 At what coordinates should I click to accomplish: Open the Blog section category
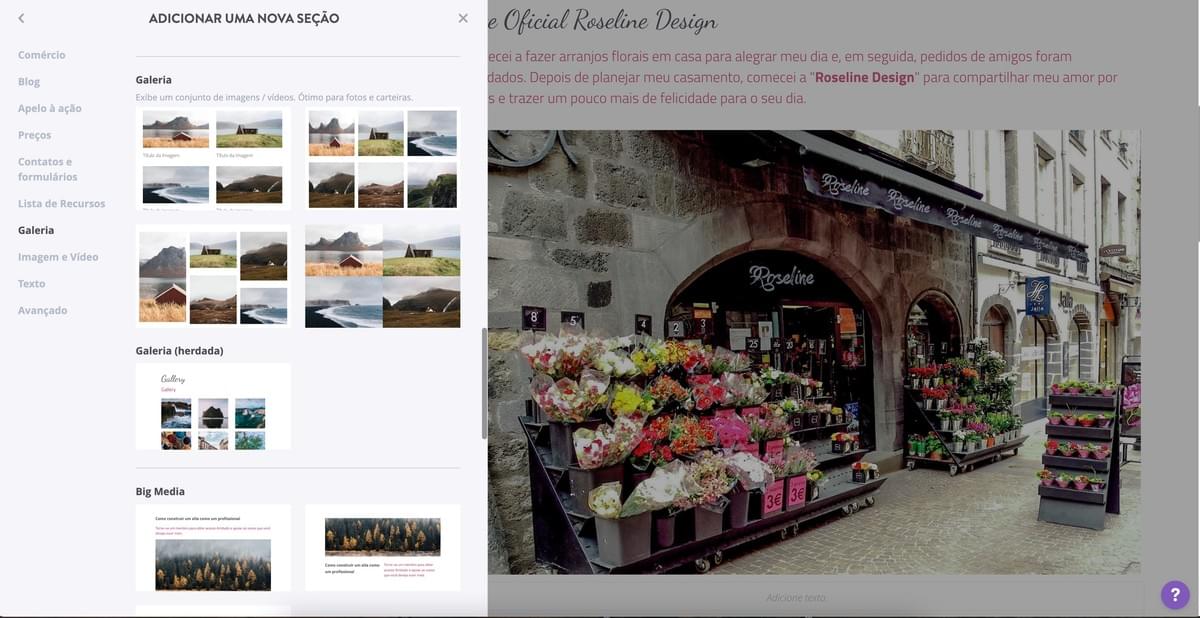click(x=29, y=82)
